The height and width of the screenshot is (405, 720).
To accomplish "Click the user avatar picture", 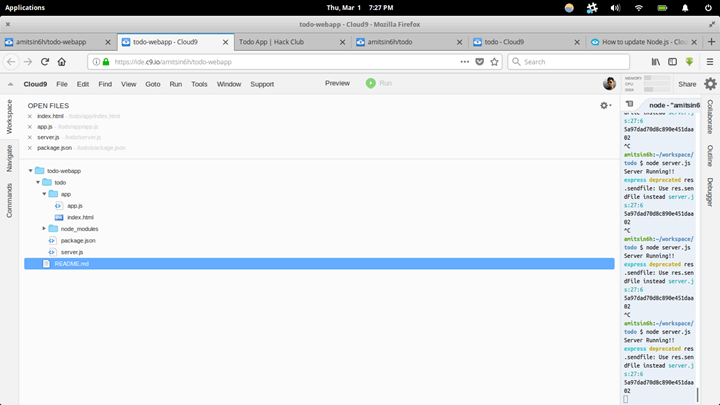I will [609, 84].
